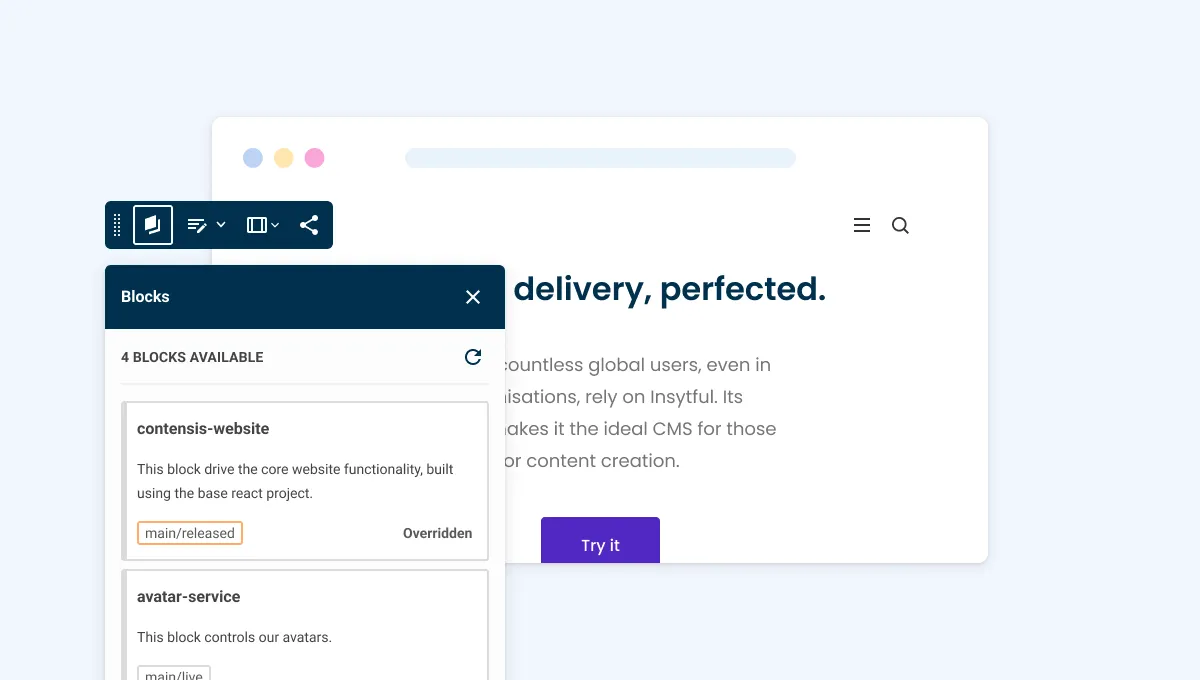The height and width of the screenshot is (680, 1200).
Task: Open the site search with the magnifier icon
Action: click(900, 225)
